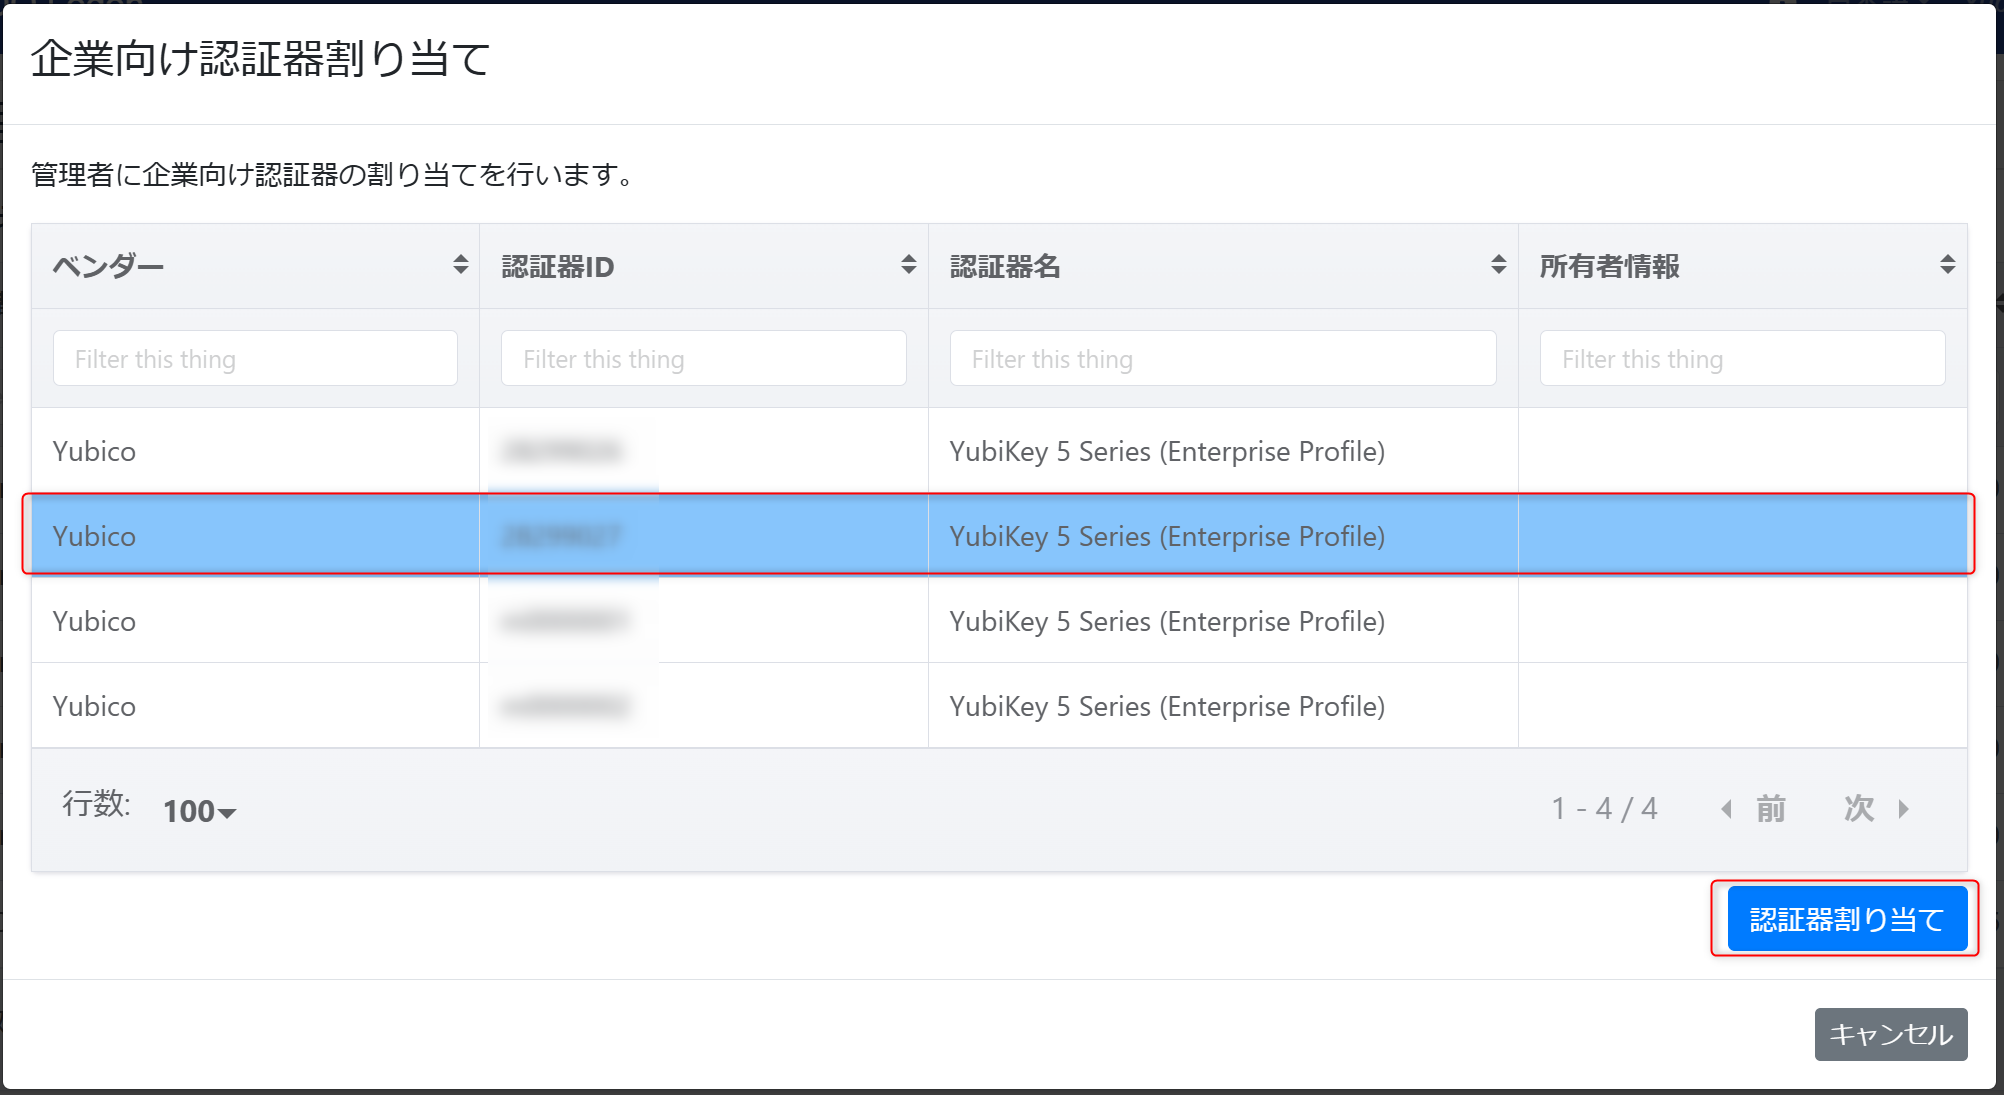Click the キャンセル button
Image resolution: width=2004 pixels, height=1095 pixels.
tap(1891, 1034)
